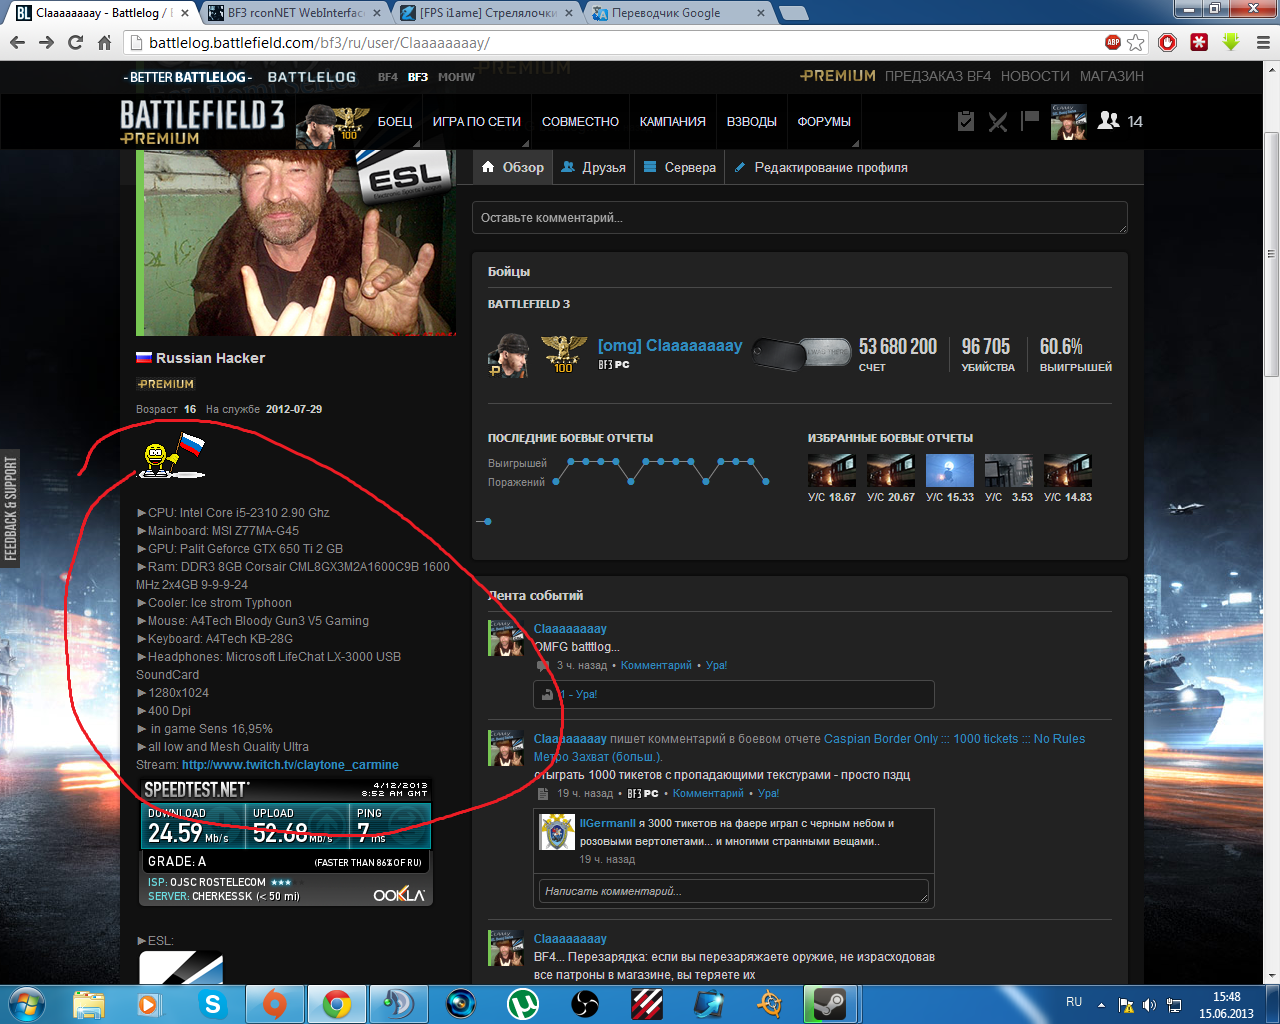Click the Speedtest.net result image
The height and width of the screenshot is (1024, 1280).
pos(286,842)
